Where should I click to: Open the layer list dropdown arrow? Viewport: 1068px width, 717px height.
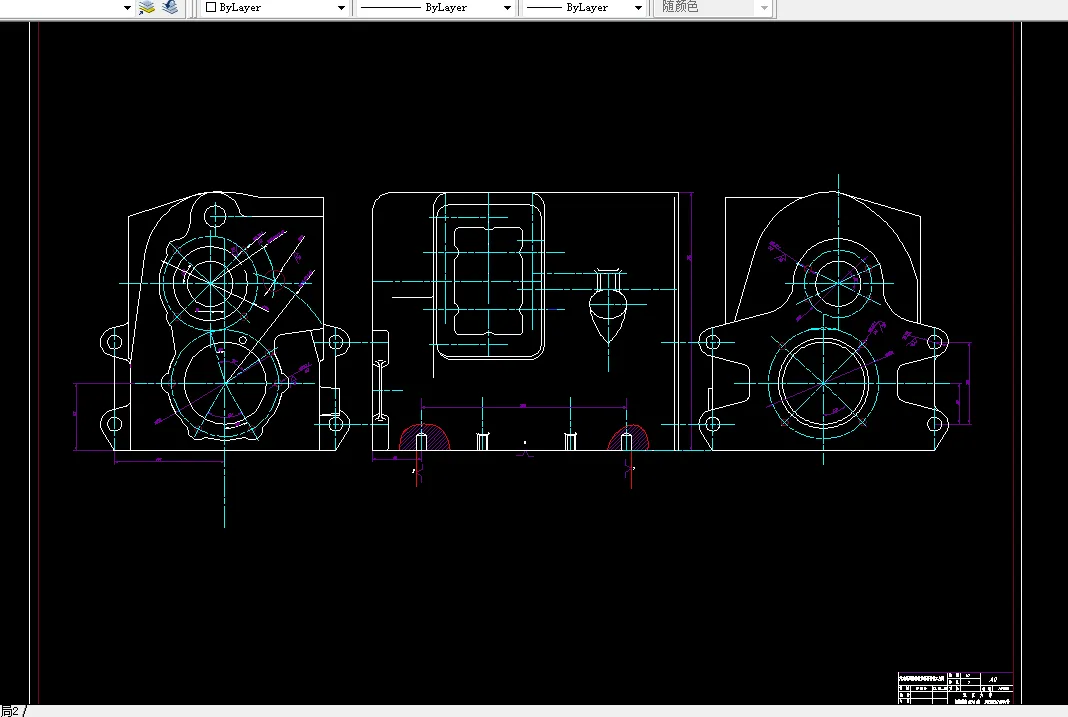[127, 8]
